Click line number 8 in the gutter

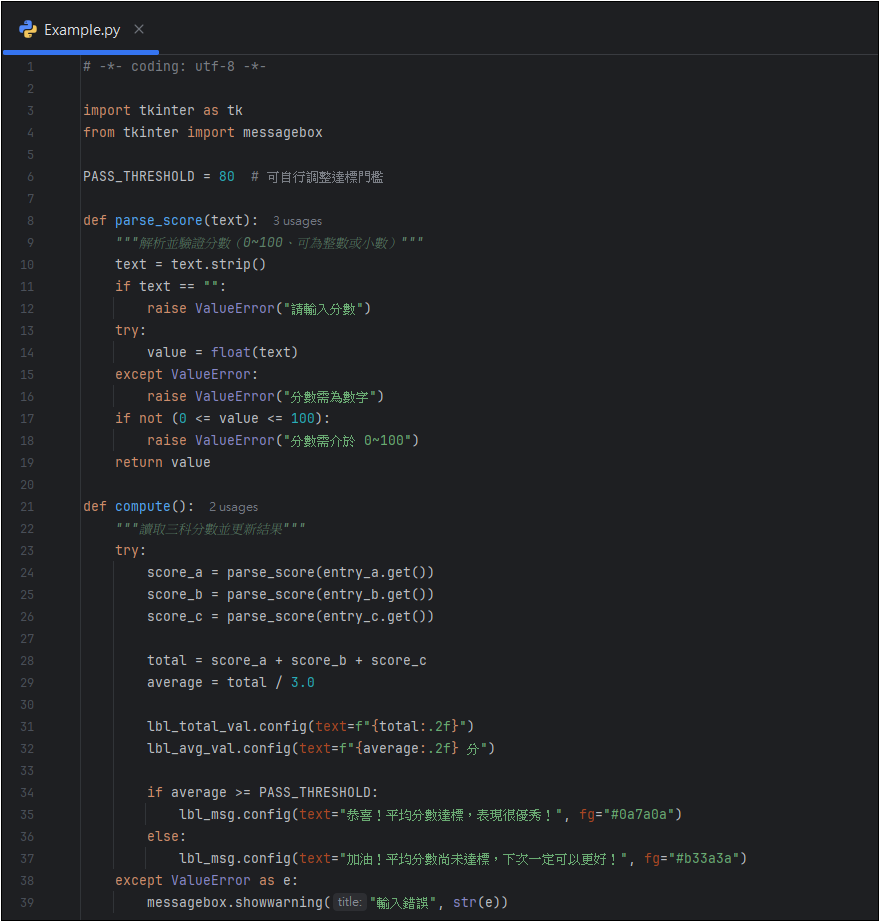(30, 221)
